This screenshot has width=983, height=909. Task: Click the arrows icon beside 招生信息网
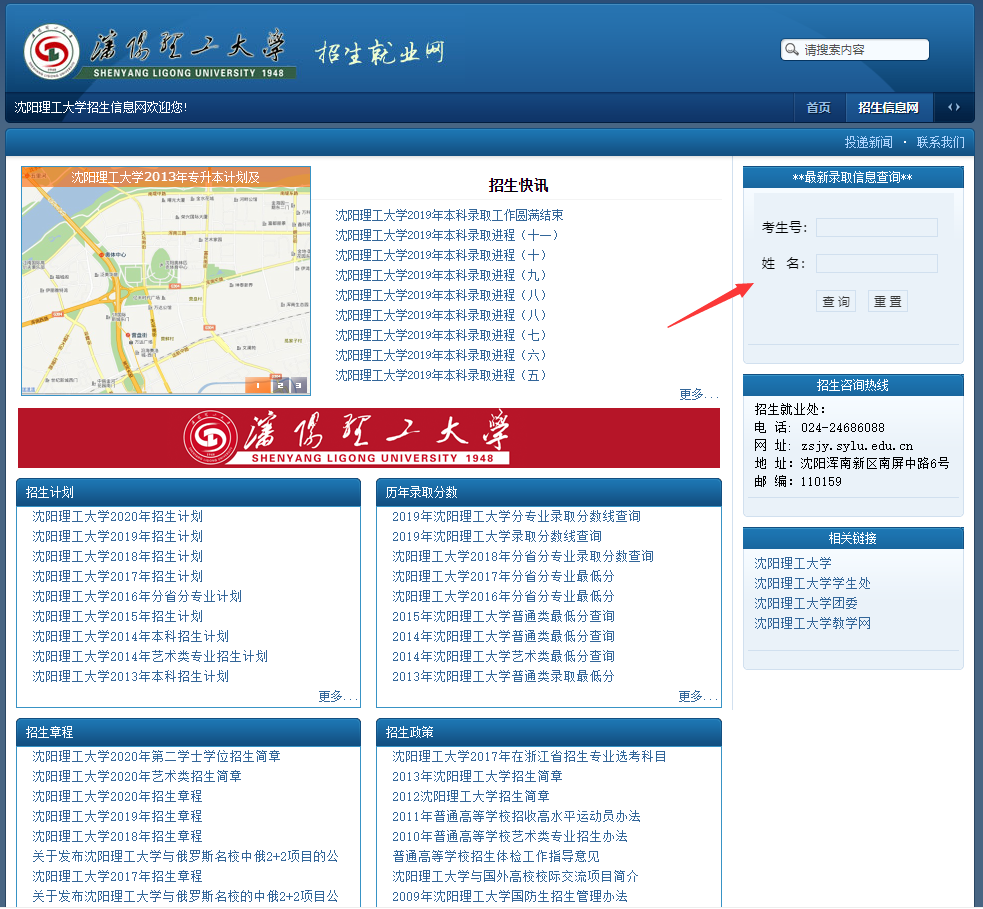(954, 107)
